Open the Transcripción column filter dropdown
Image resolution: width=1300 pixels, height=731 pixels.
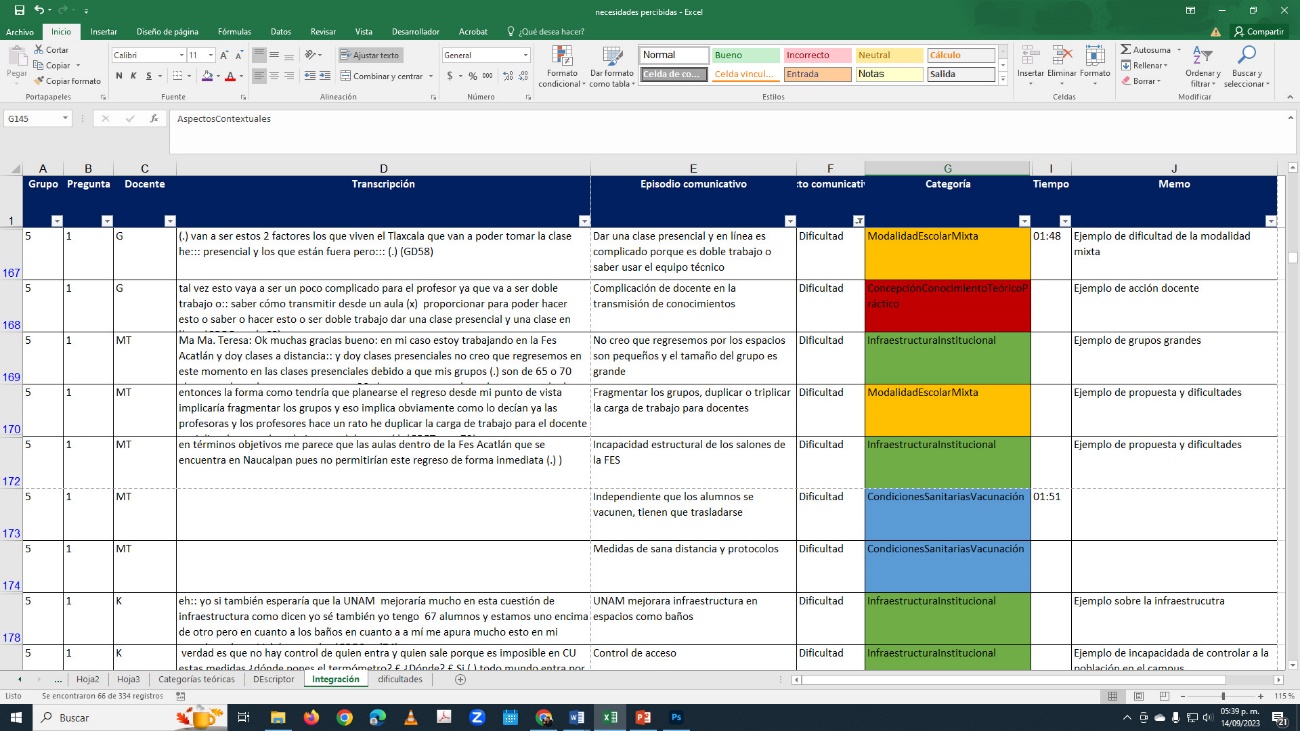point(584,221)
